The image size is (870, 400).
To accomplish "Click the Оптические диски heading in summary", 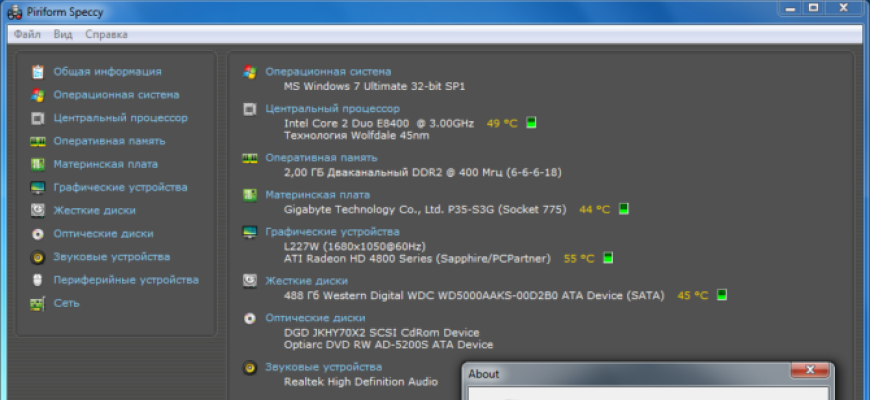I will click(315, 318).
